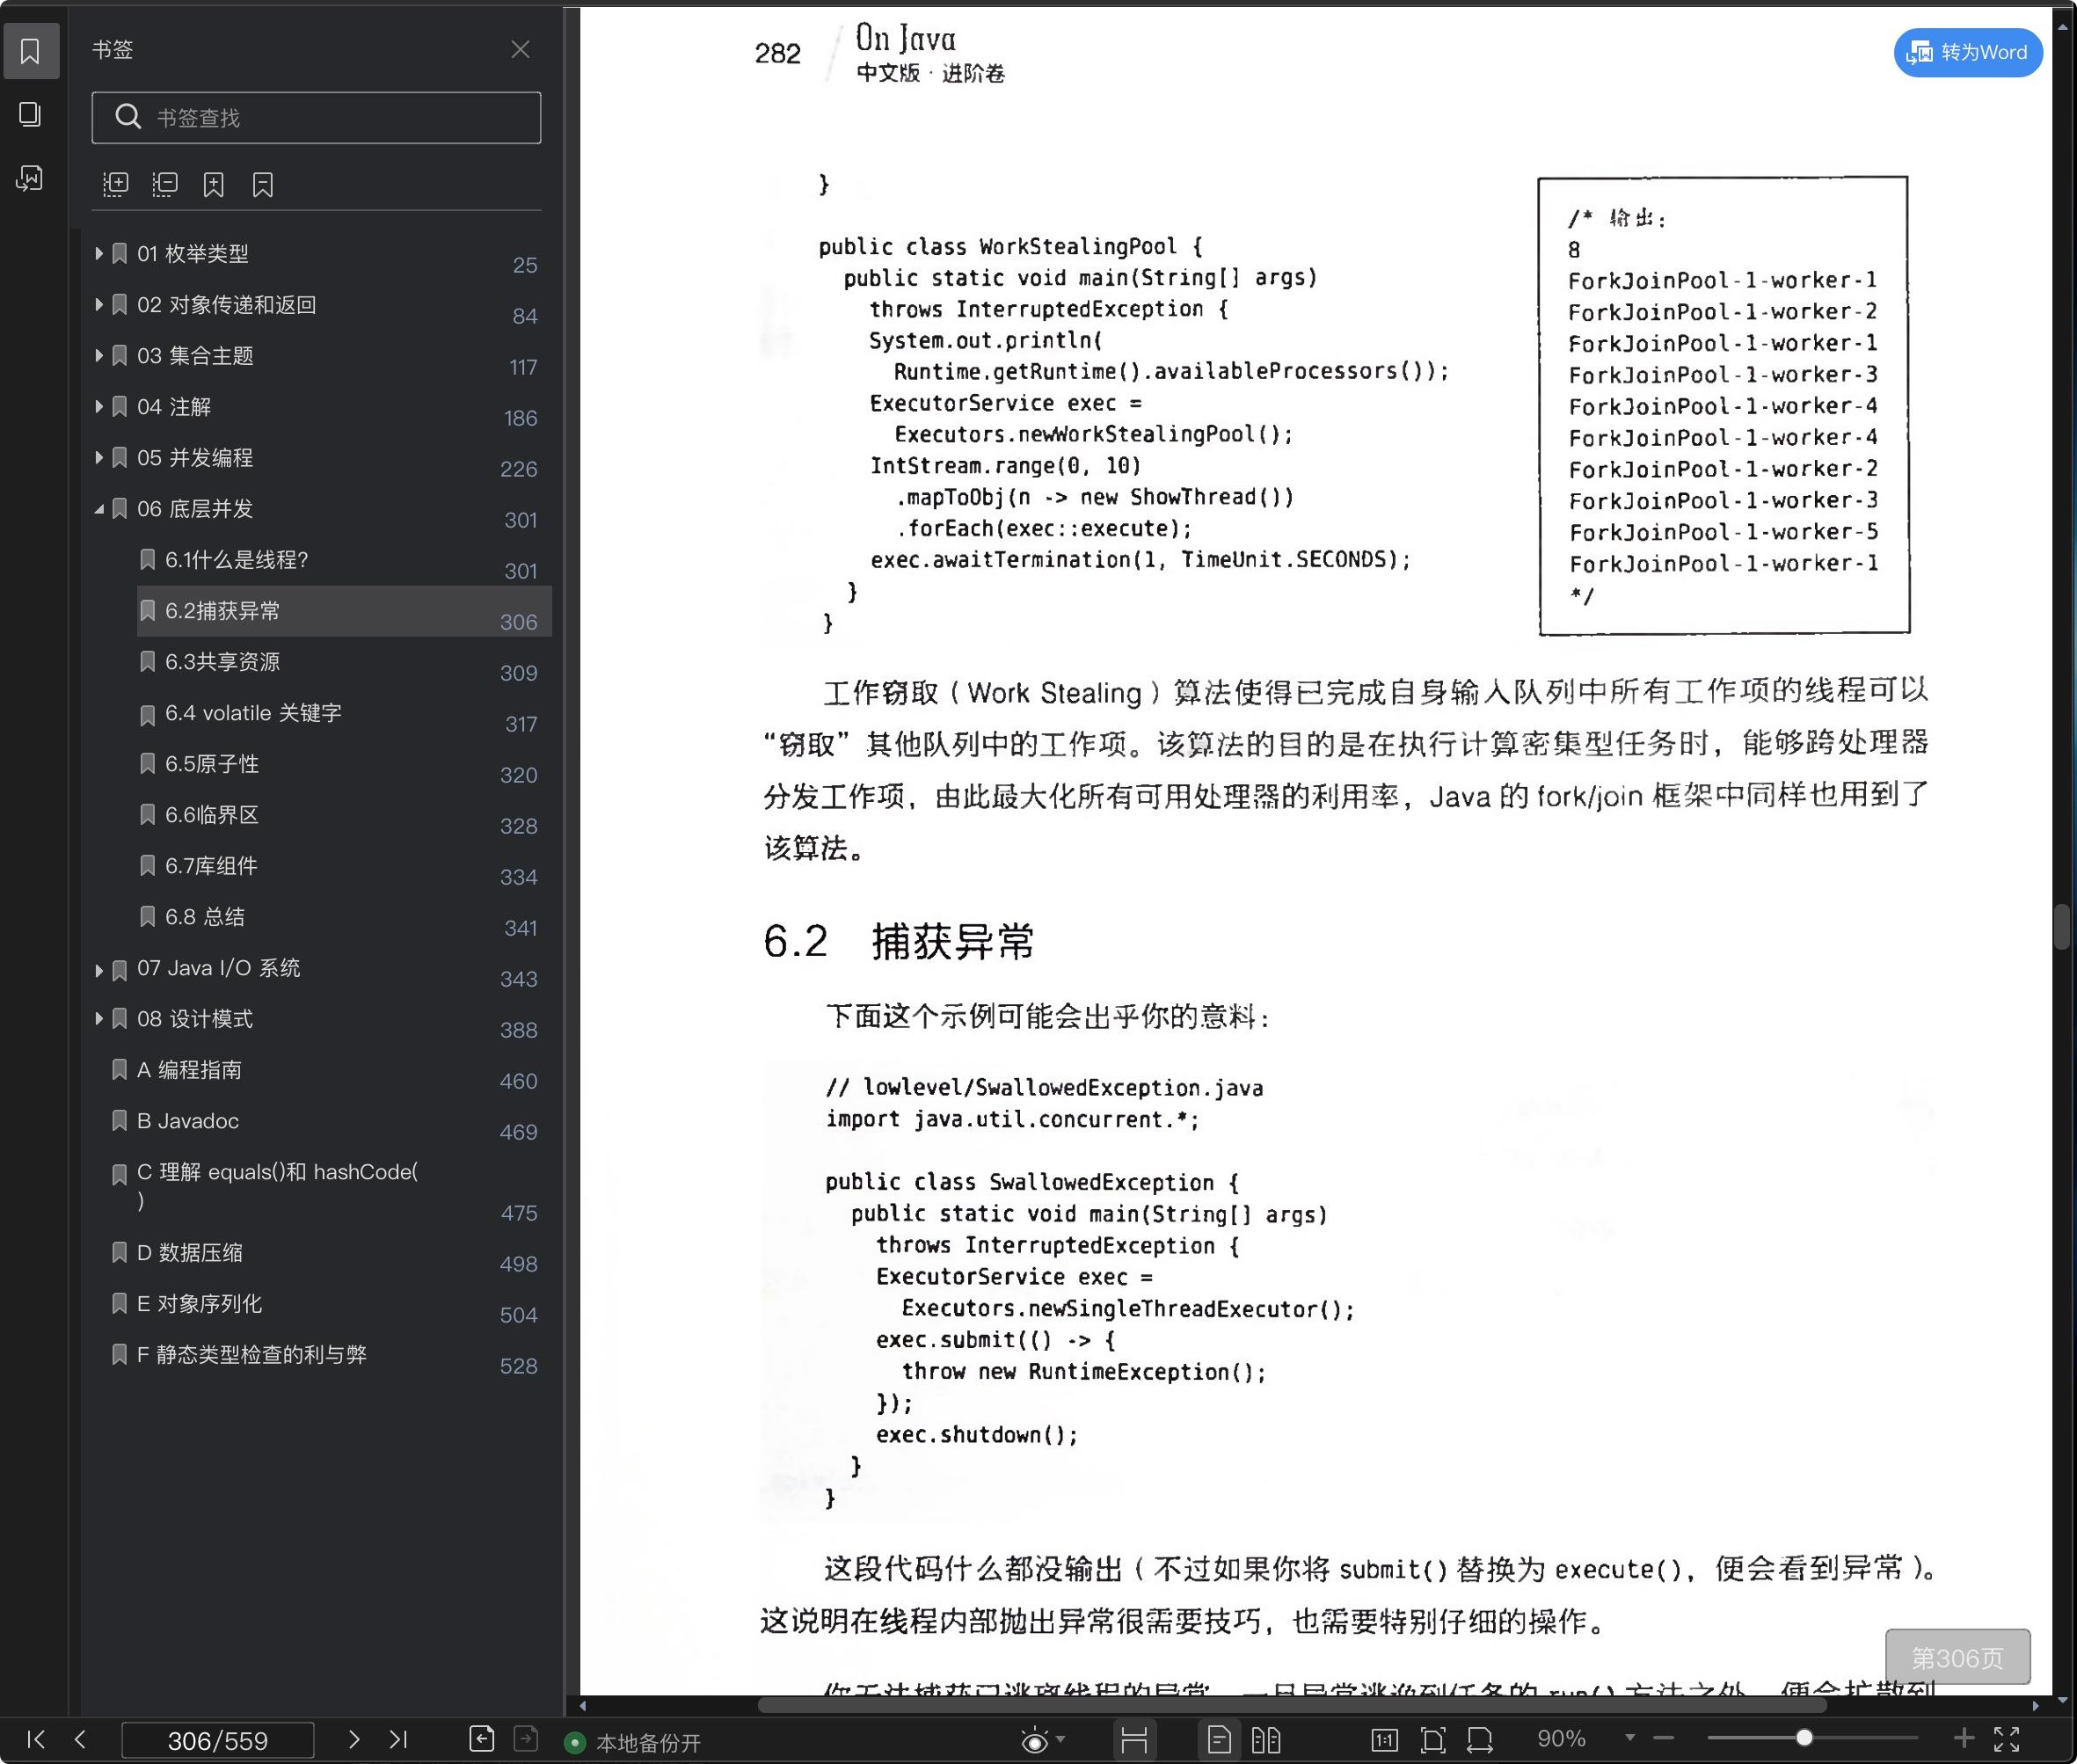Open eye protection mode dropdown arrow
Screen dimensions: 2077x1764
point(1061,1740)
